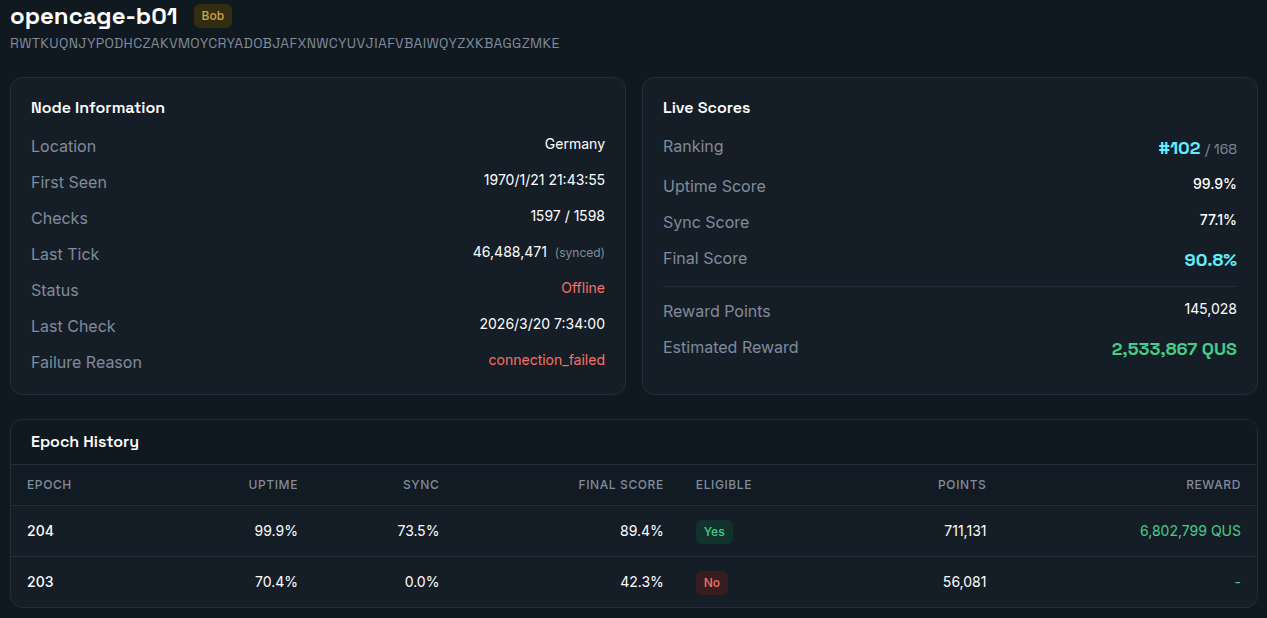The height and width of the screenshot is (618, 1267).
Task: Click the Bob badge next to node name
Action: tap(212, 16)
